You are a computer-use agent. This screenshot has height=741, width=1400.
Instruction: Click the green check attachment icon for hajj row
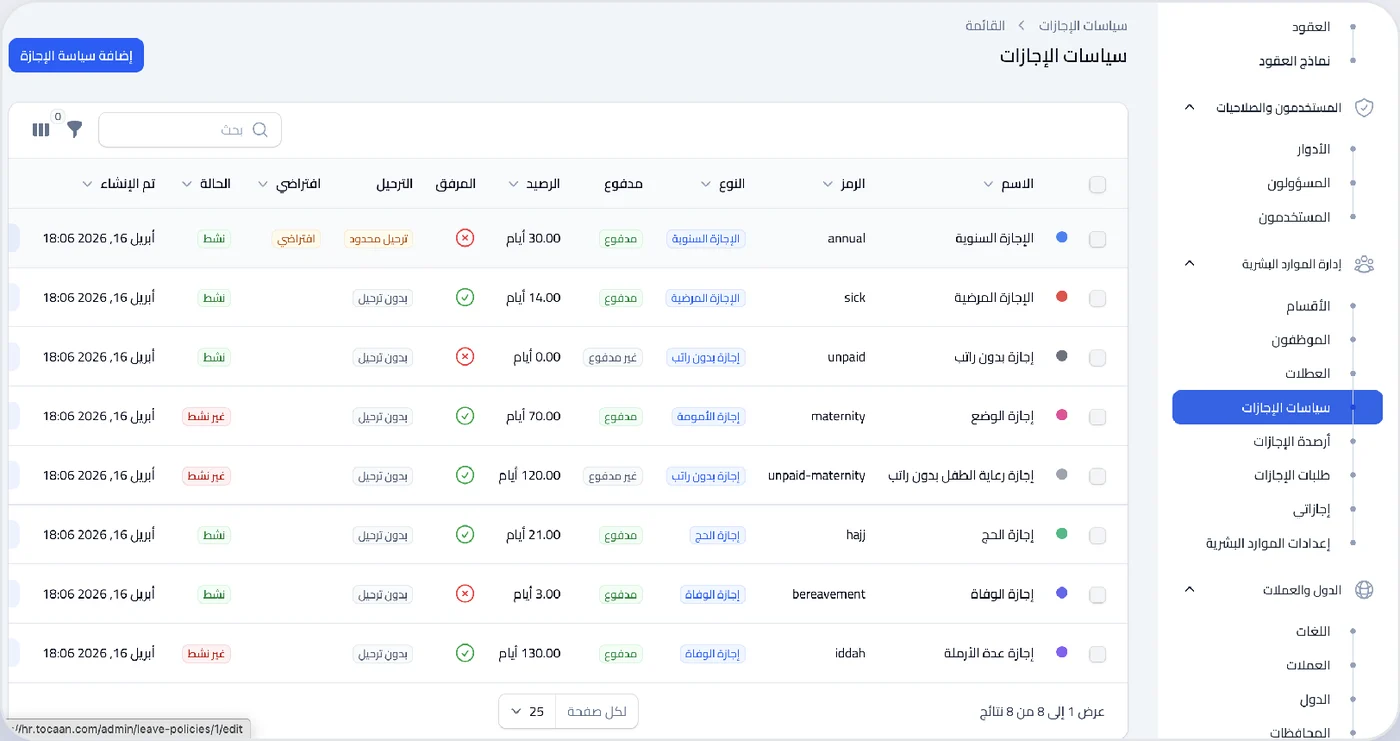[x=464, y=534]
